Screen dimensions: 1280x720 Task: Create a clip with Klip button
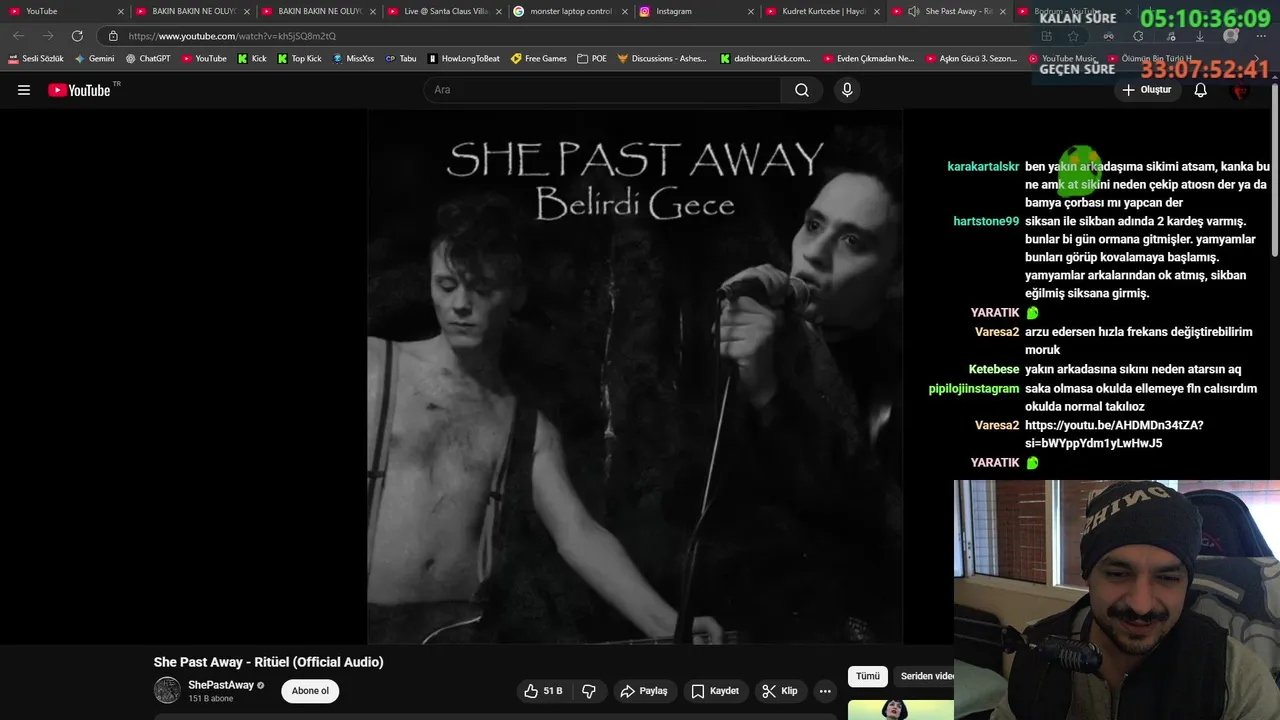780,691
